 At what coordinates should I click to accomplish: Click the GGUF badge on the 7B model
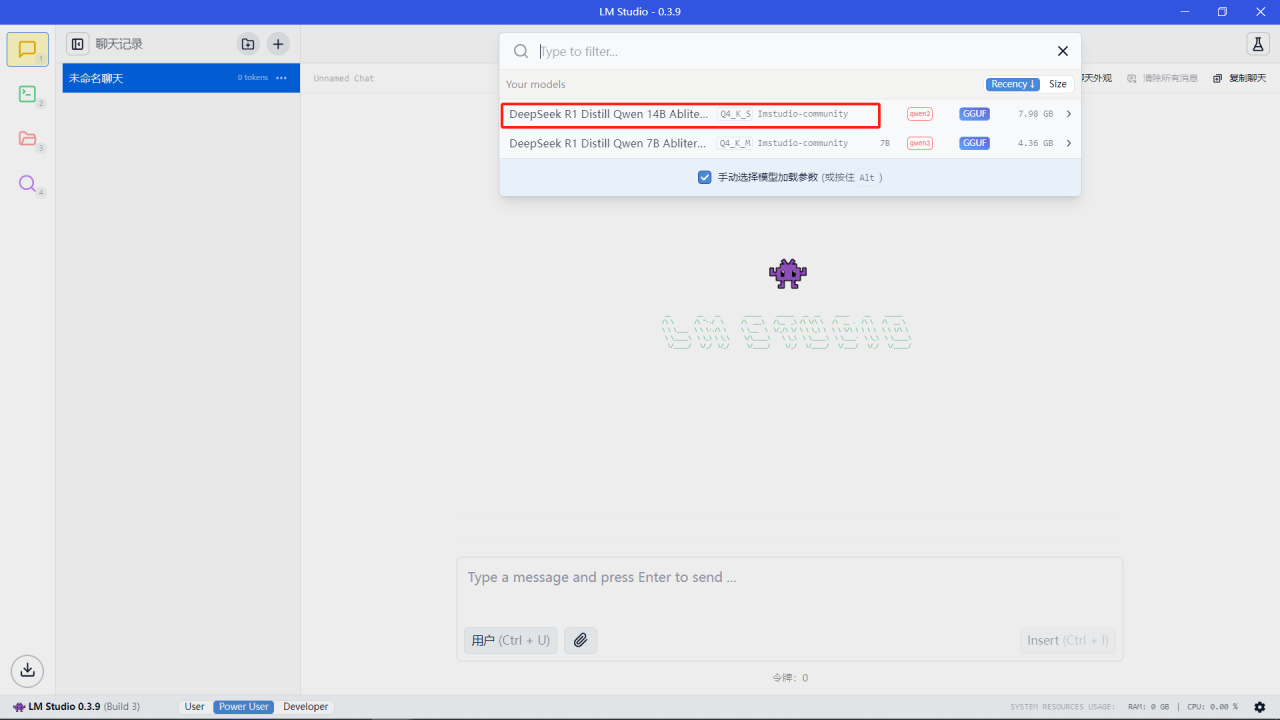coord(974,143)
